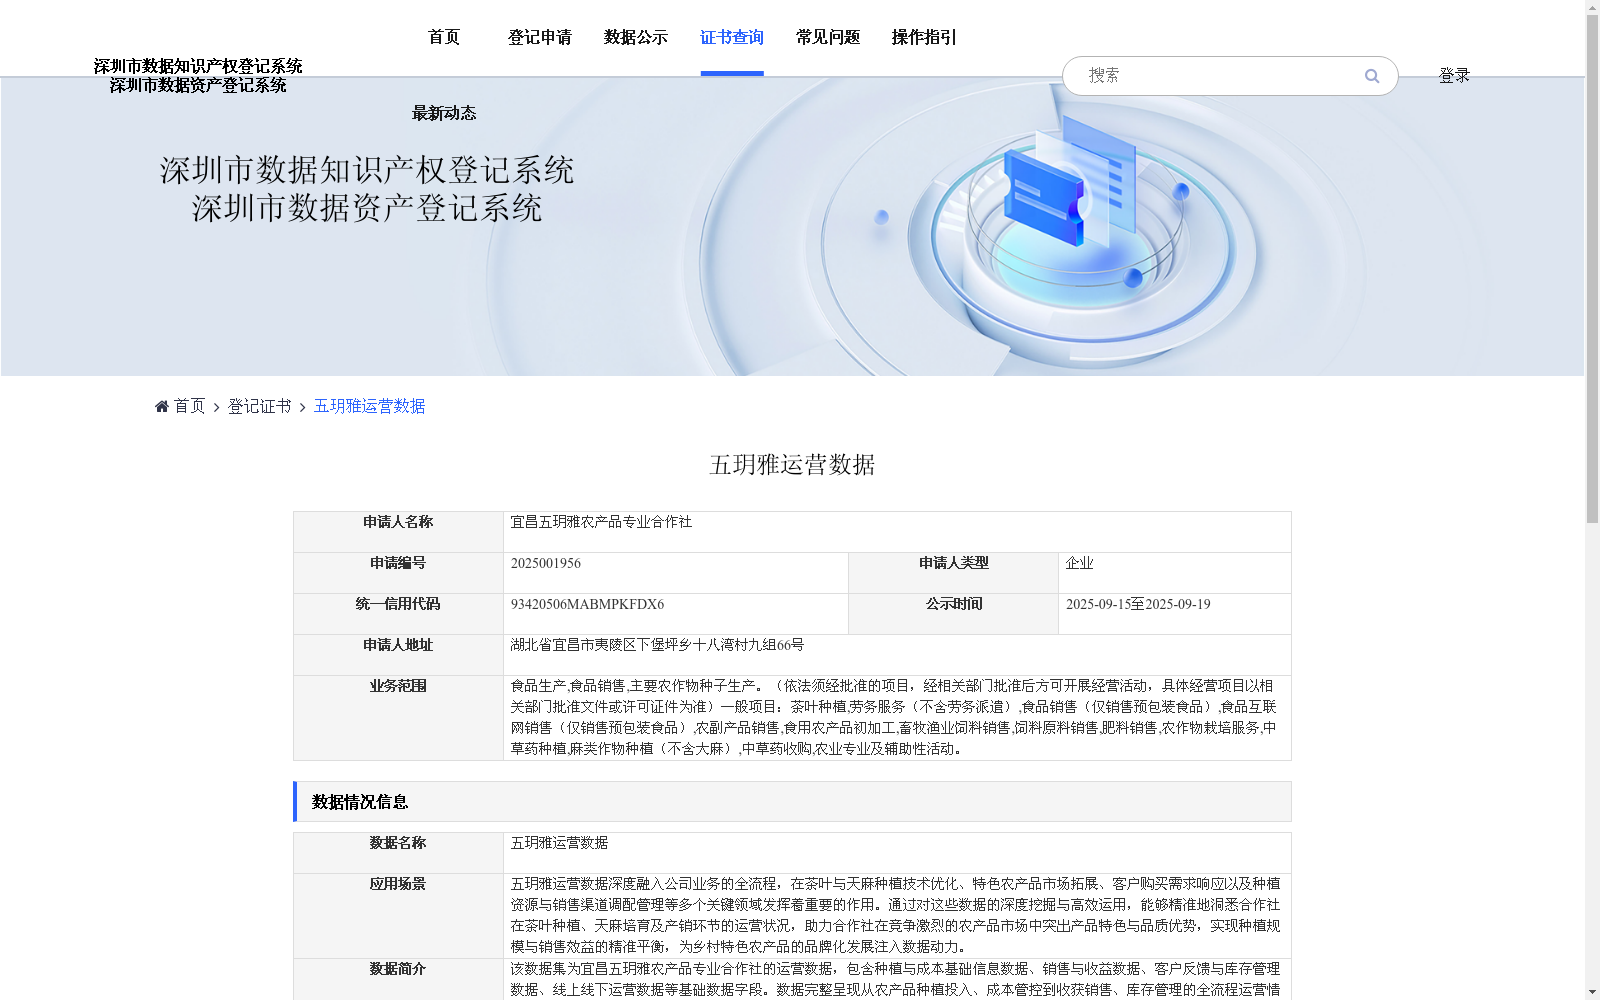This screenshot has width=1600, height=1000.
Task: Click the 五玥雅运营数据 page heading
Action: (x=792, y=465)
